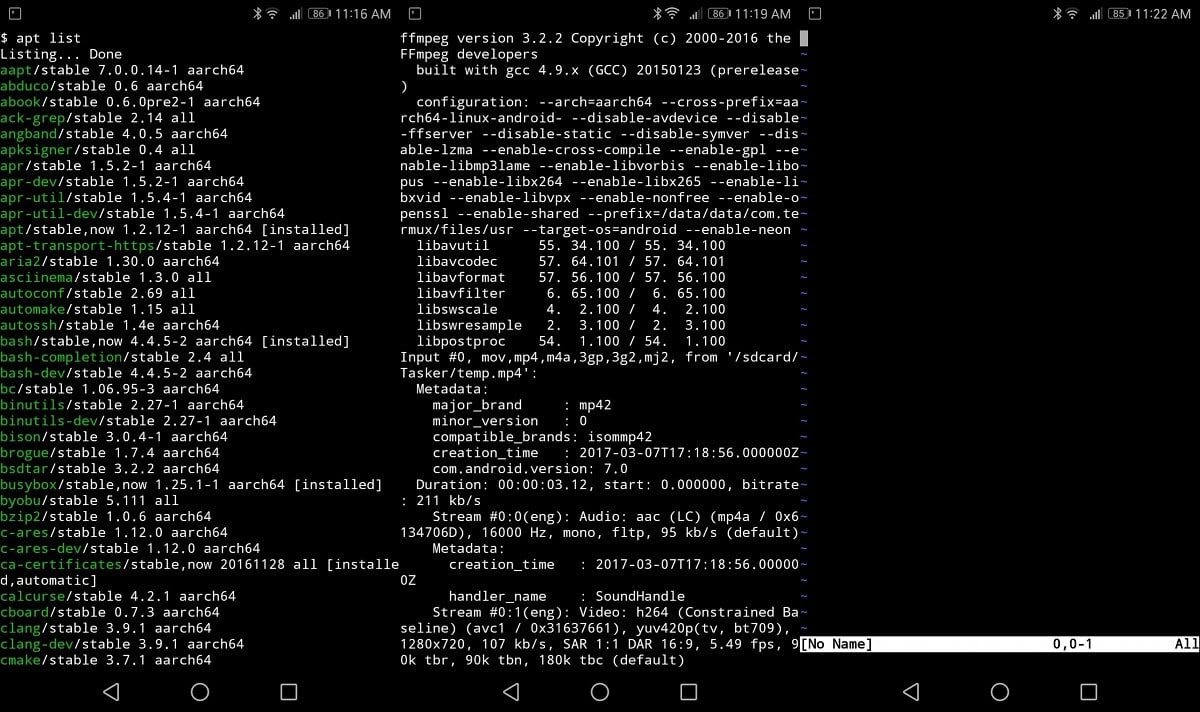Tap Wi-Fi icon beside 11:19 AM clock
The image size is (1200, 712).
(x=672, y=14)
